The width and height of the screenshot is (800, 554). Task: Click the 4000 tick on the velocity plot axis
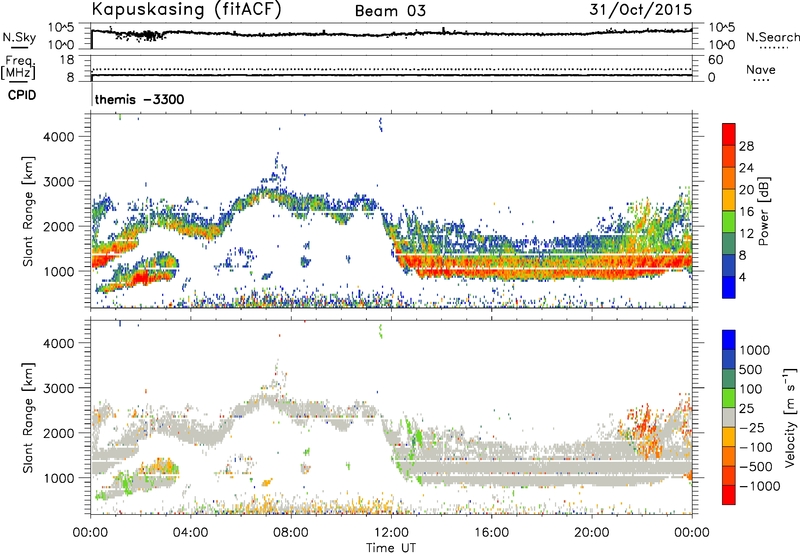point(58,343)
